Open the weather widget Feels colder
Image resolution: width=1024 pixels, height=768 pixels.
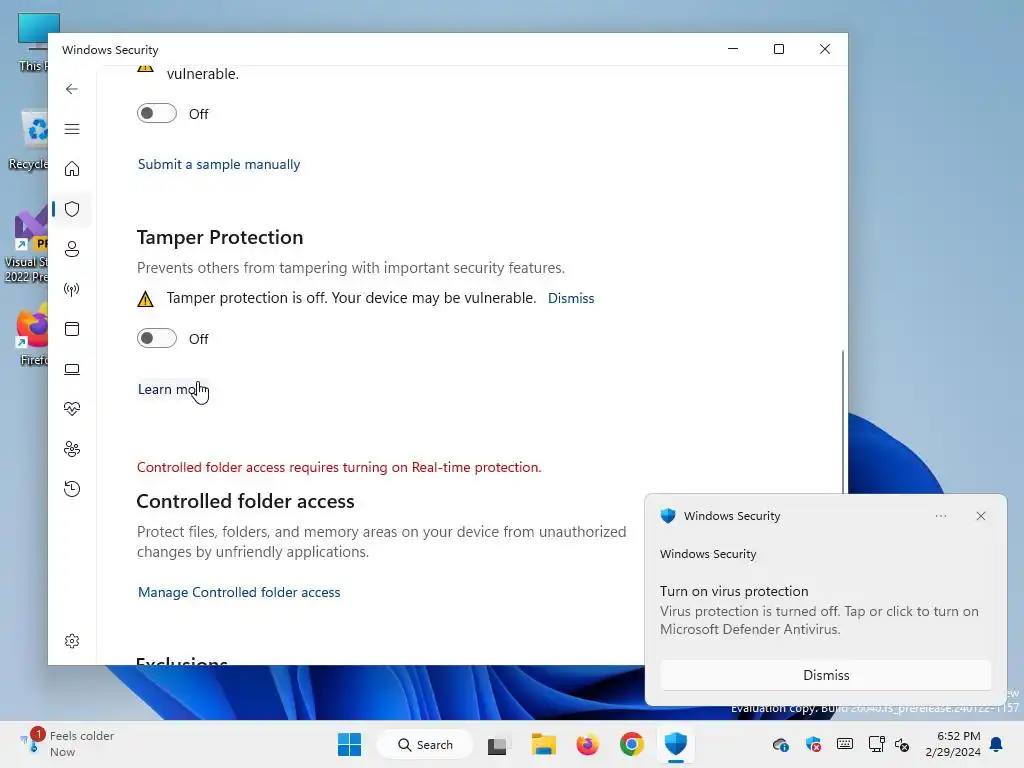click(x=67, y=744)
